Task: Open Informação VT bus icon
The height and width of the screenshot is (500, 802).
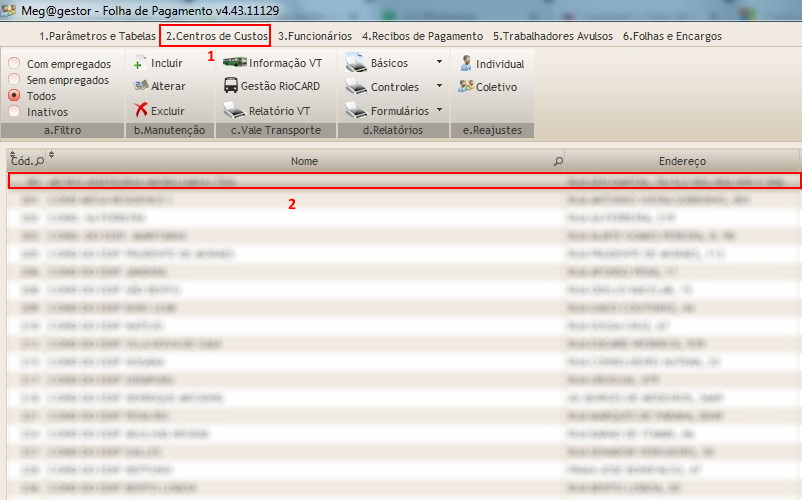Action: (x=234, y=63)
